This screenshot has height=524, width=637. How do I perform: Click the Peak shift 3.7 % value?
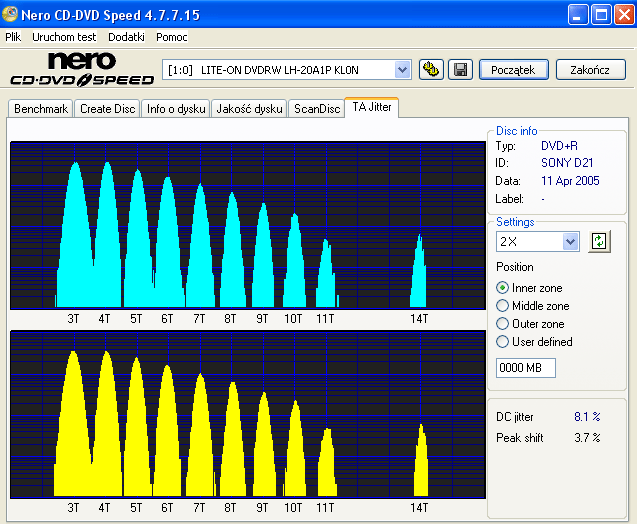[x=587, y=438]
